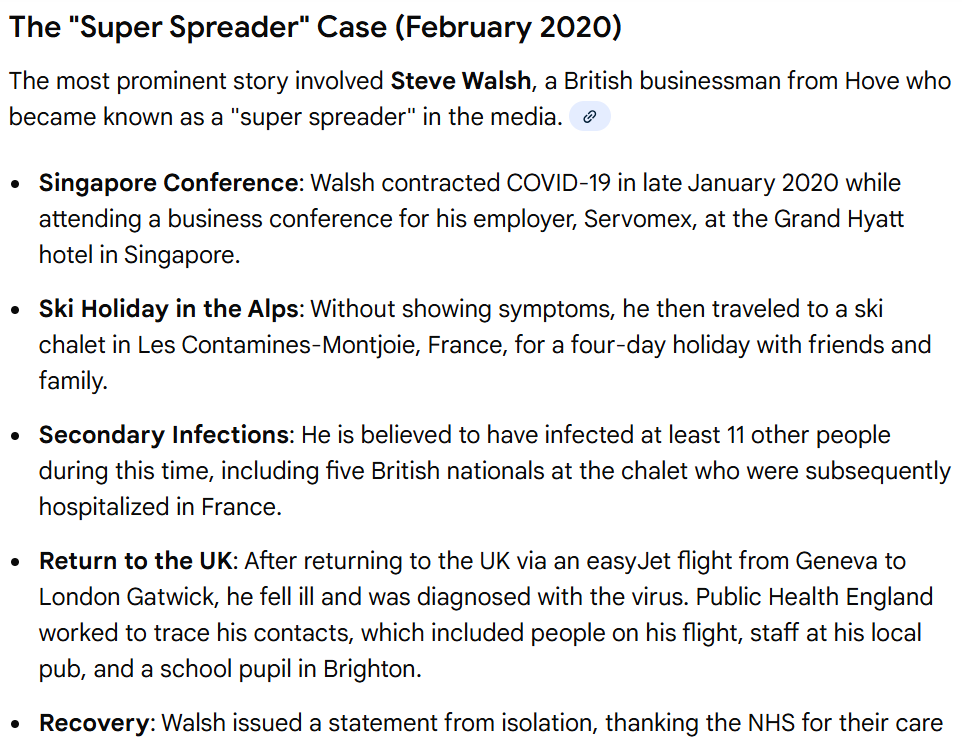Click the bold Singapore Conference label
962x742 pixels.
coord(168,183)
